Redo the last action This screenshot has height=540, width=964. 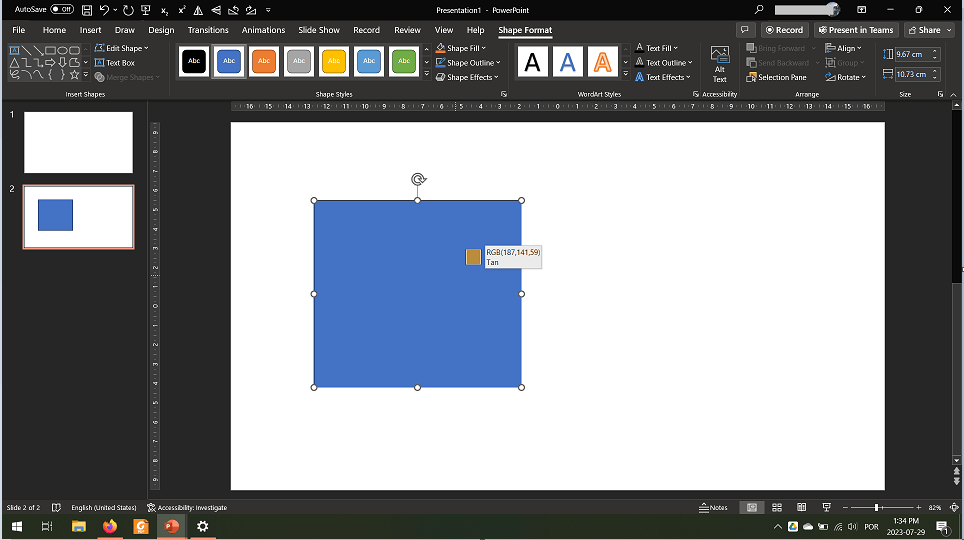128,10
